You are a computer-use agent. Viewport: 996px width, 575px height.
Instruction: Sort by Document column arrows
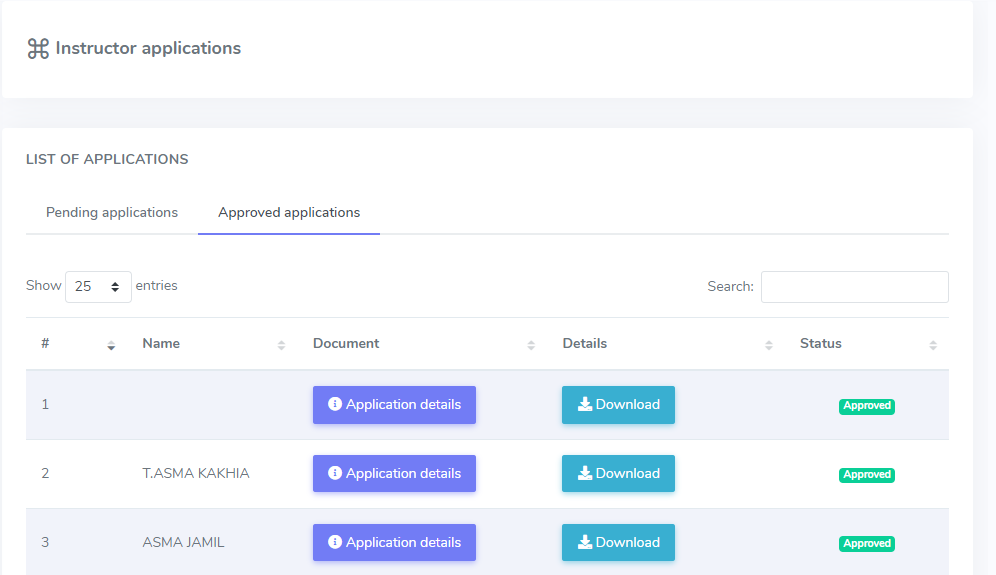tap(531, 345)
